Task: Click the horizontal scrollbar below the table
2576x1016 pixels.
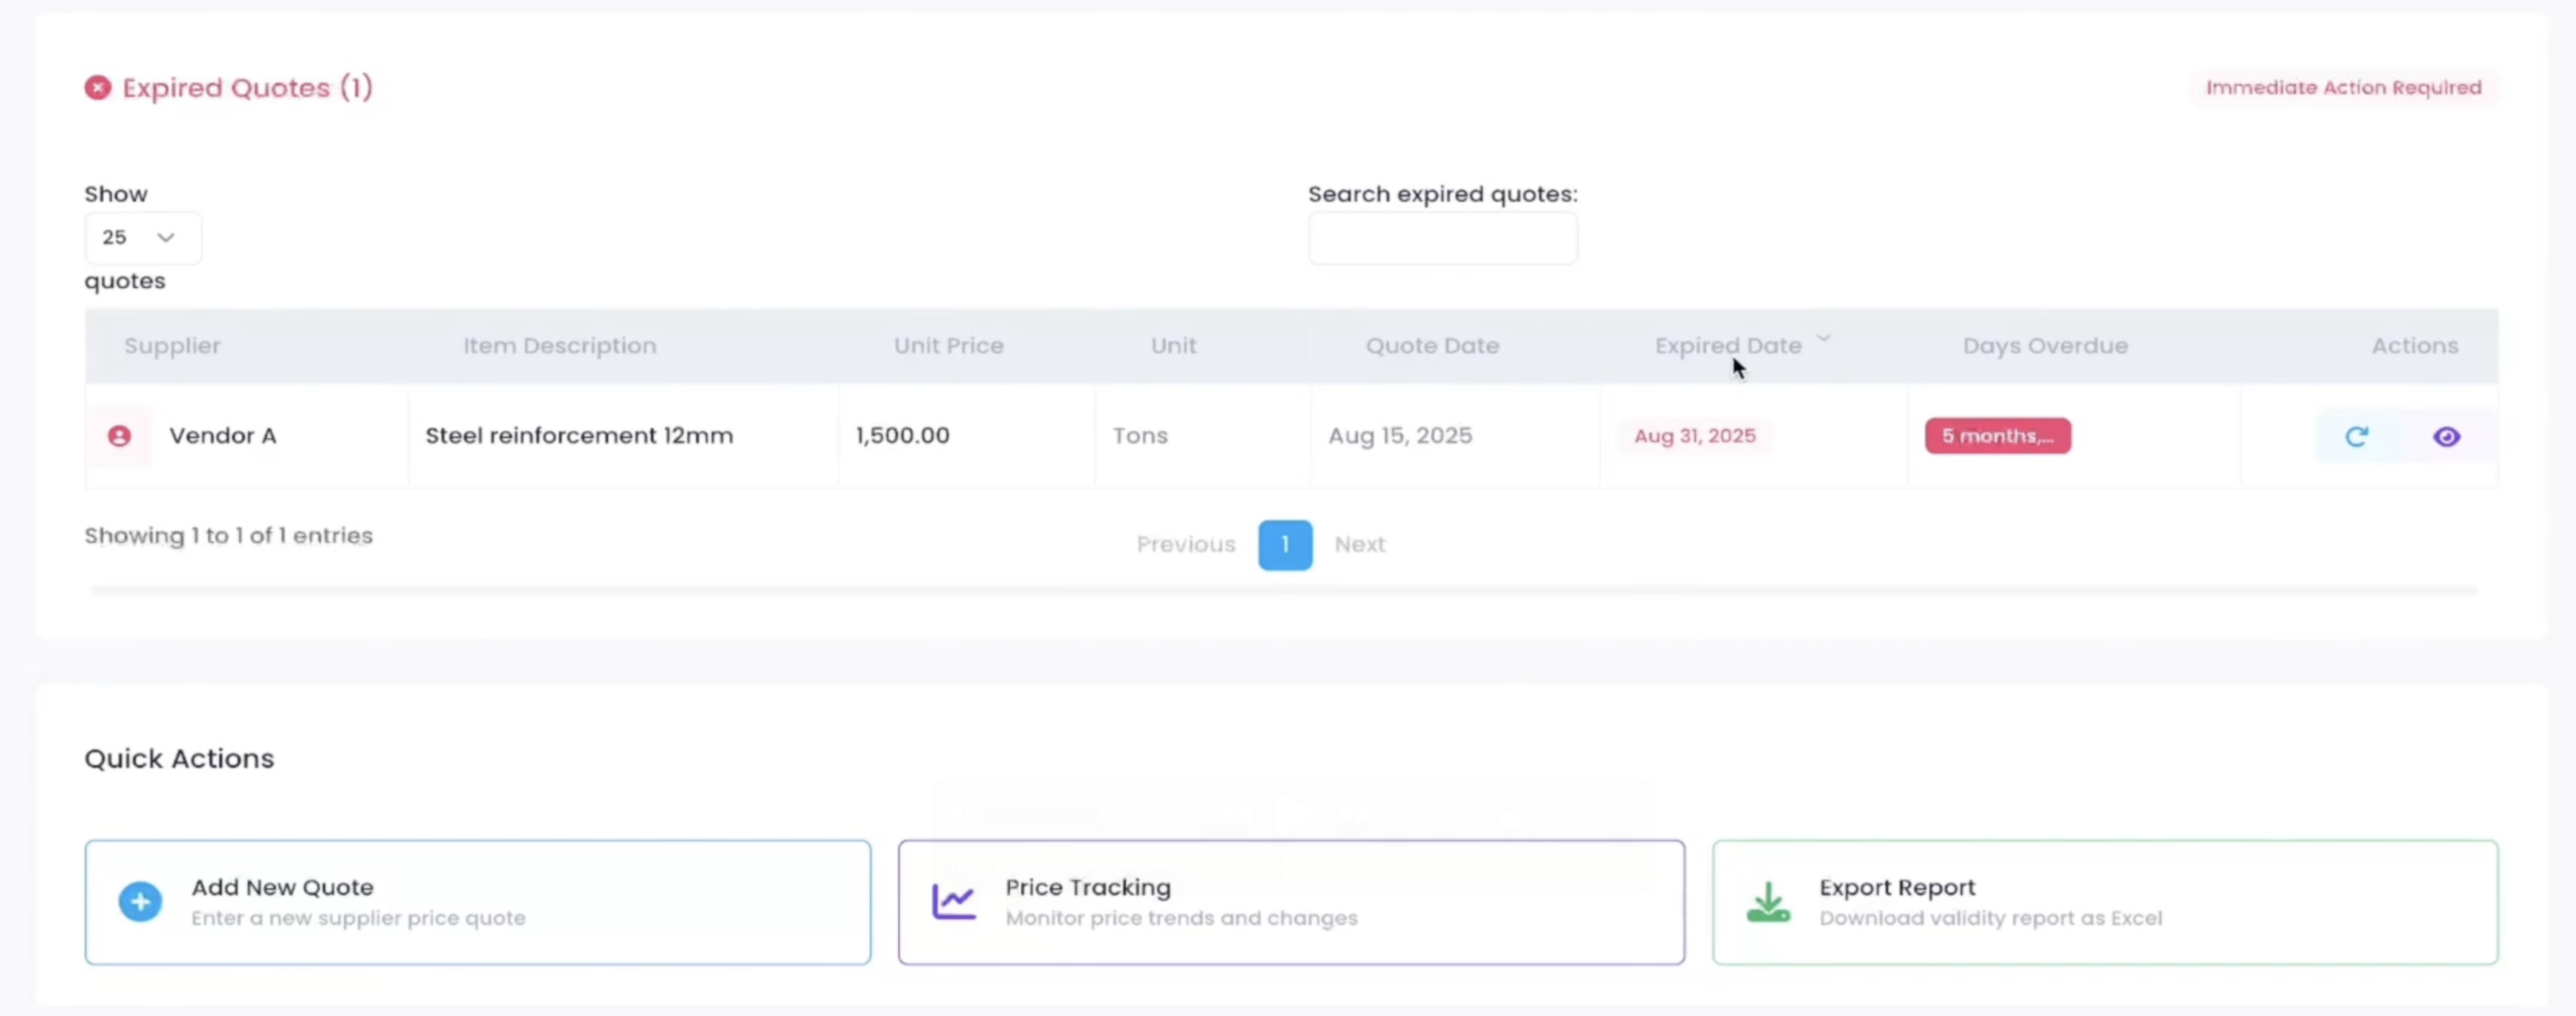Action: 1283,590
